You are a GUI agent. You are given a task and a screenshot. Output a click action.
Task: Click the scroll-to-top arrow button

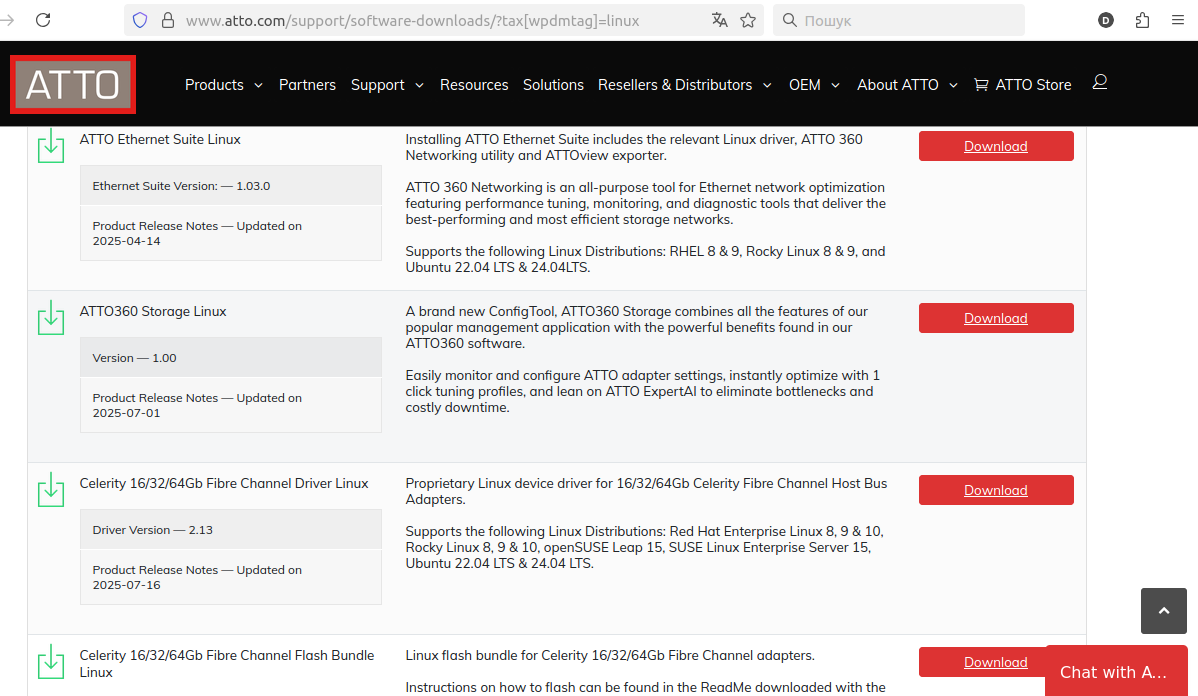point(1163,611)
